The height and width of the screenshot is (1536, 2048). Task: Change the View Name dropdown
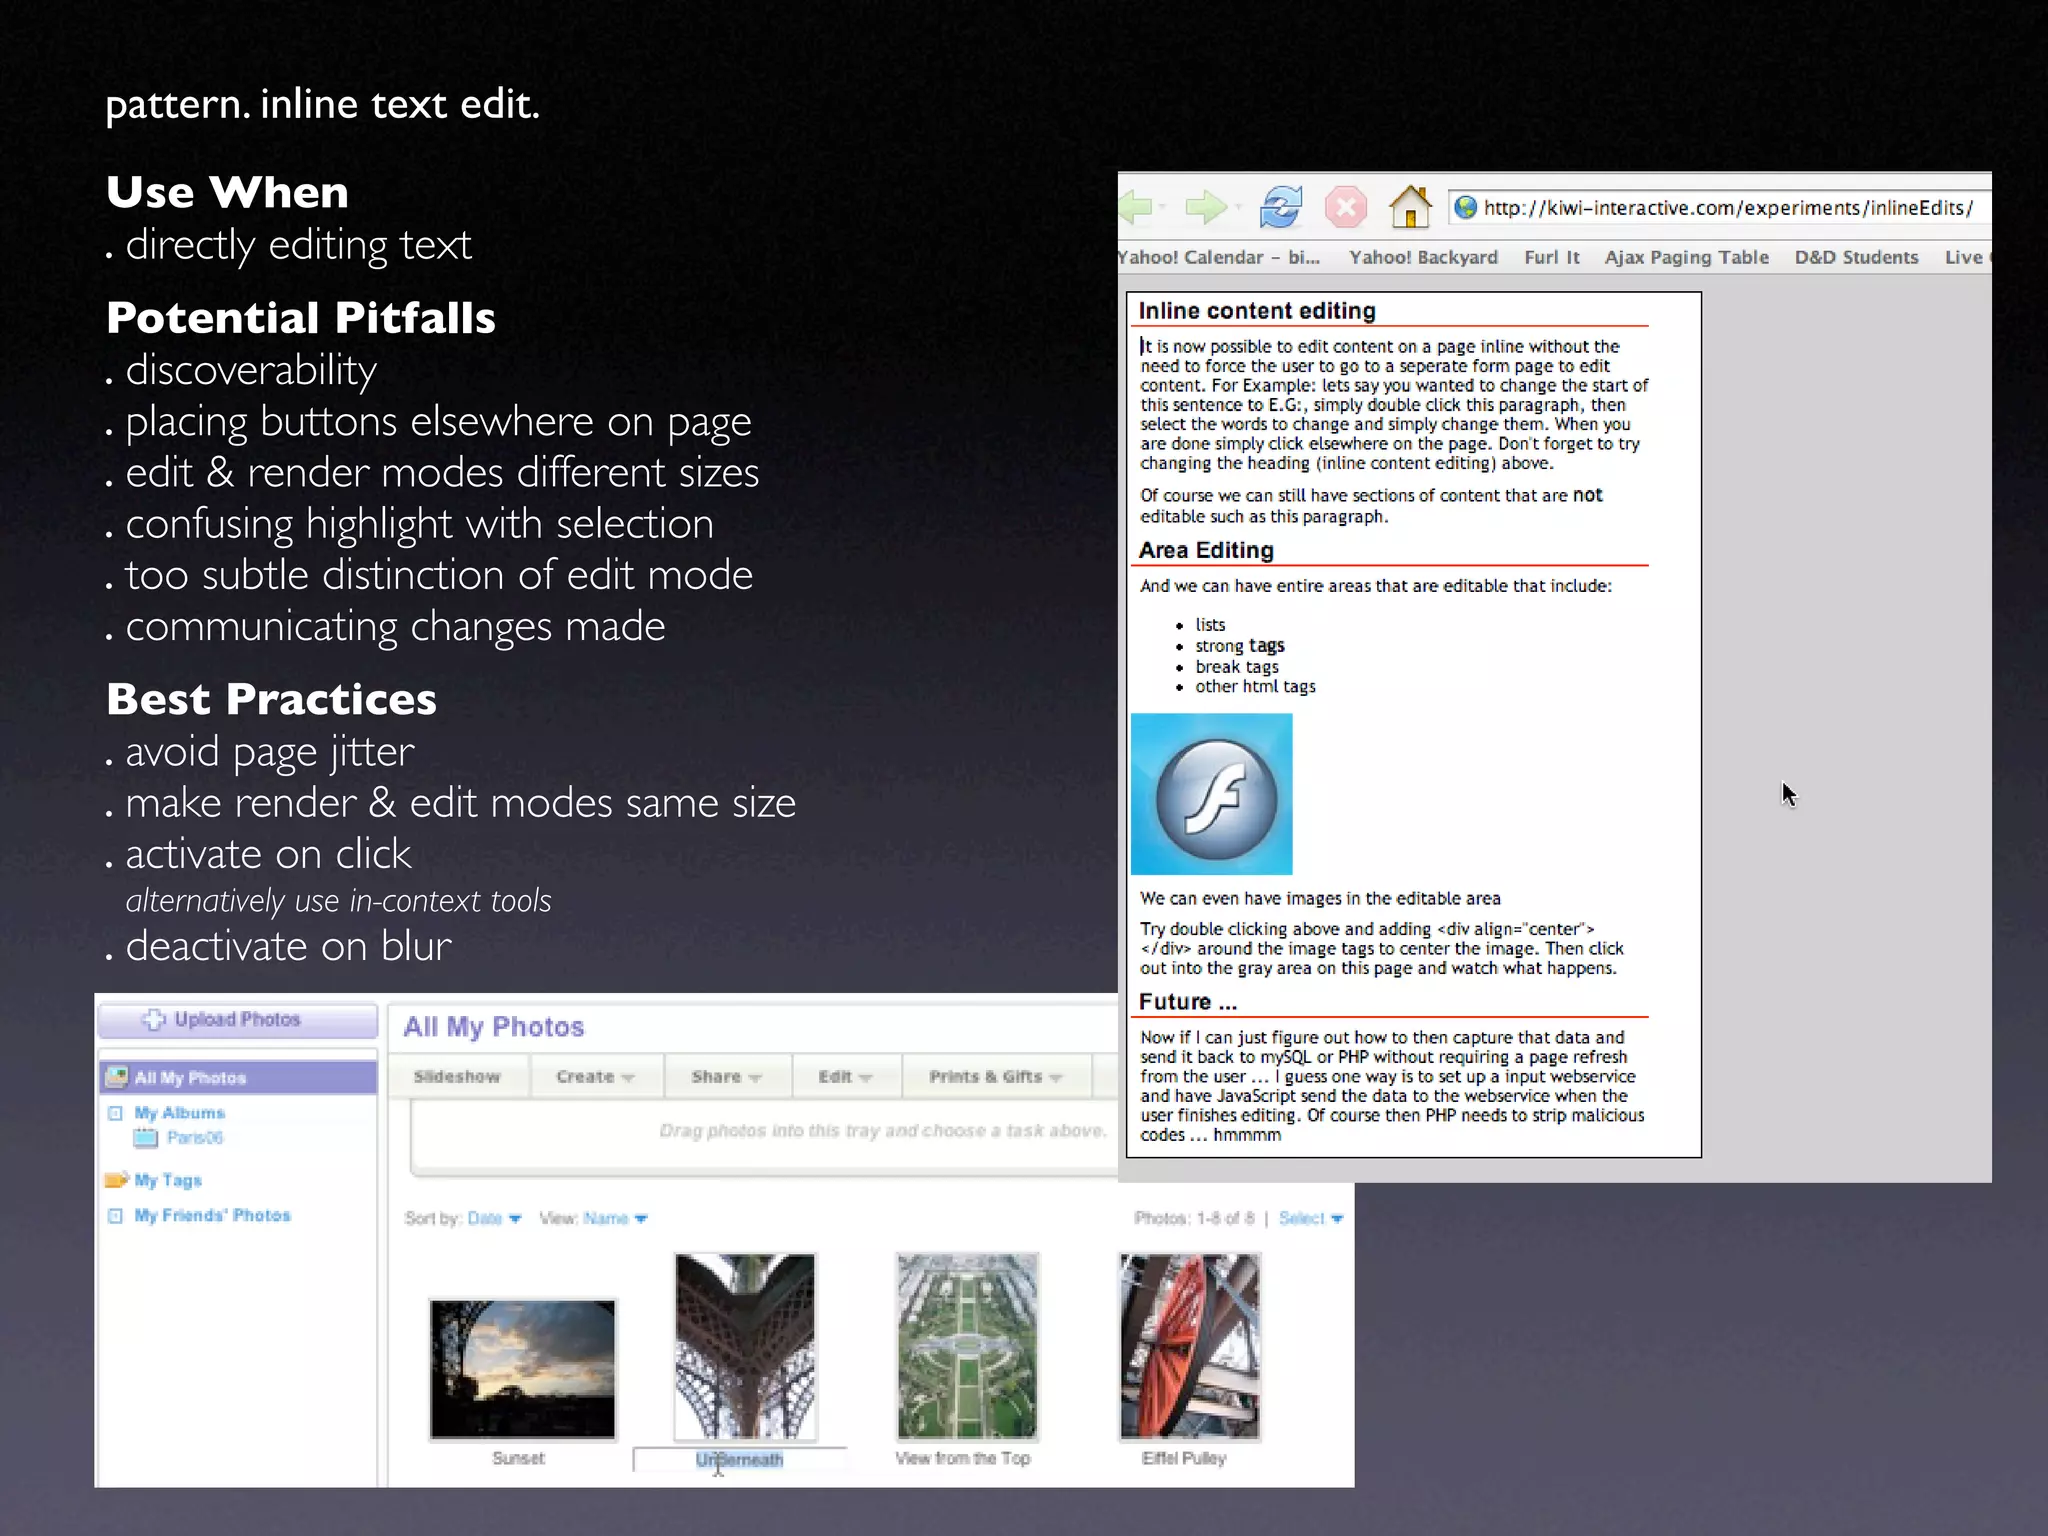pos(615,1218)
